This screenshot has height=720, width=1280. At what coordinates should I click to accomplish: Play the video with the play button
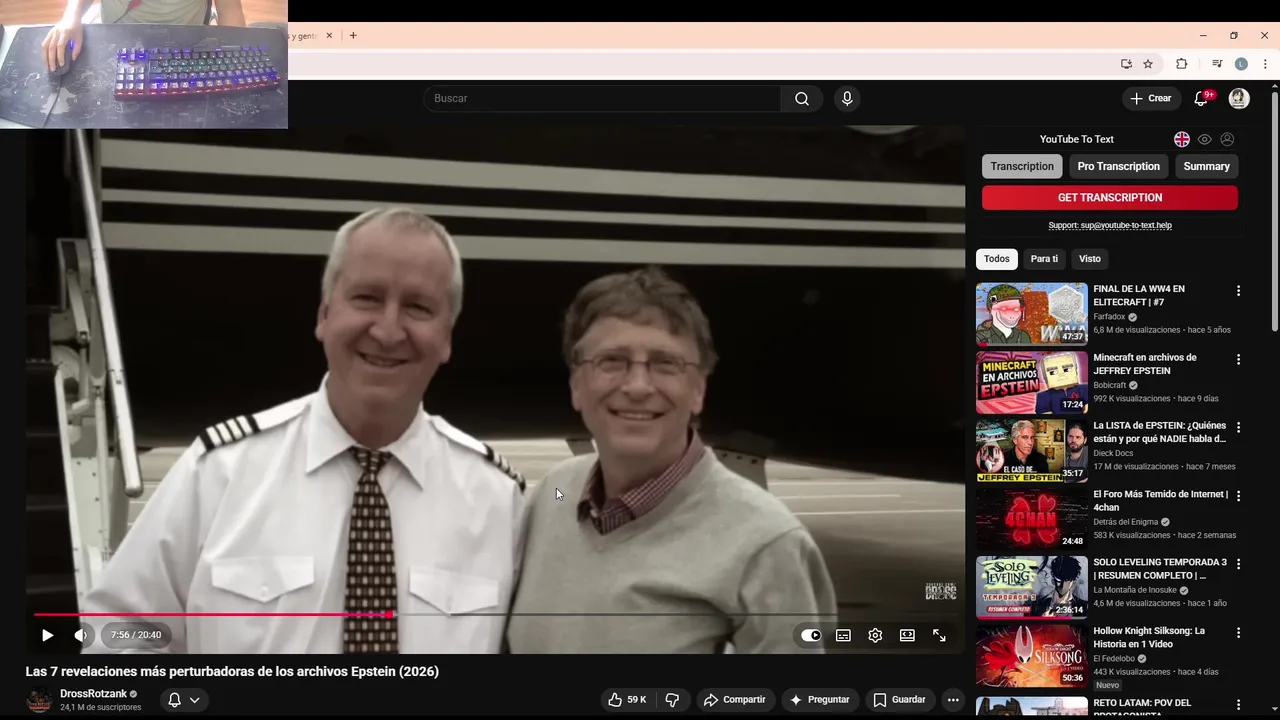[x=47, y=635]
